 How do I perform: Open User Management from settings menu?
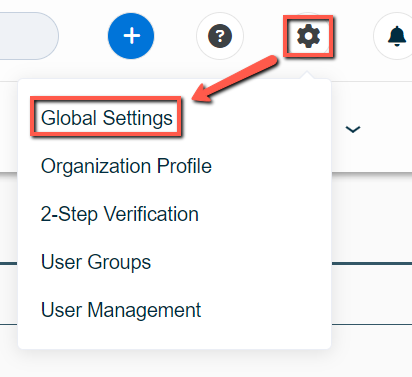[121, 310]
